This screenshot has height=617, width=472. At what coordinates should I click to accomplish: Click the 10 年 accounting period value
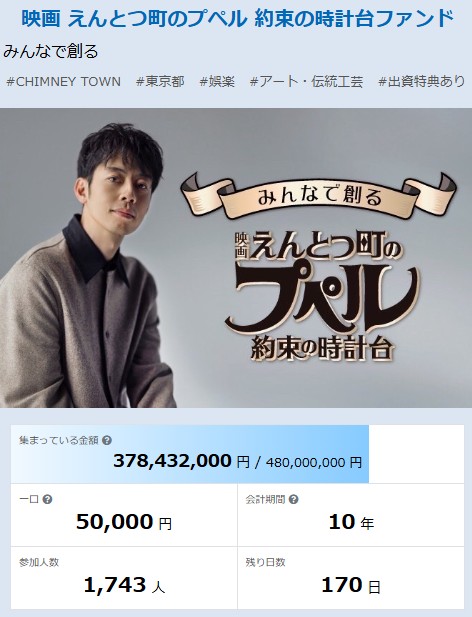[x=351, y=522]
